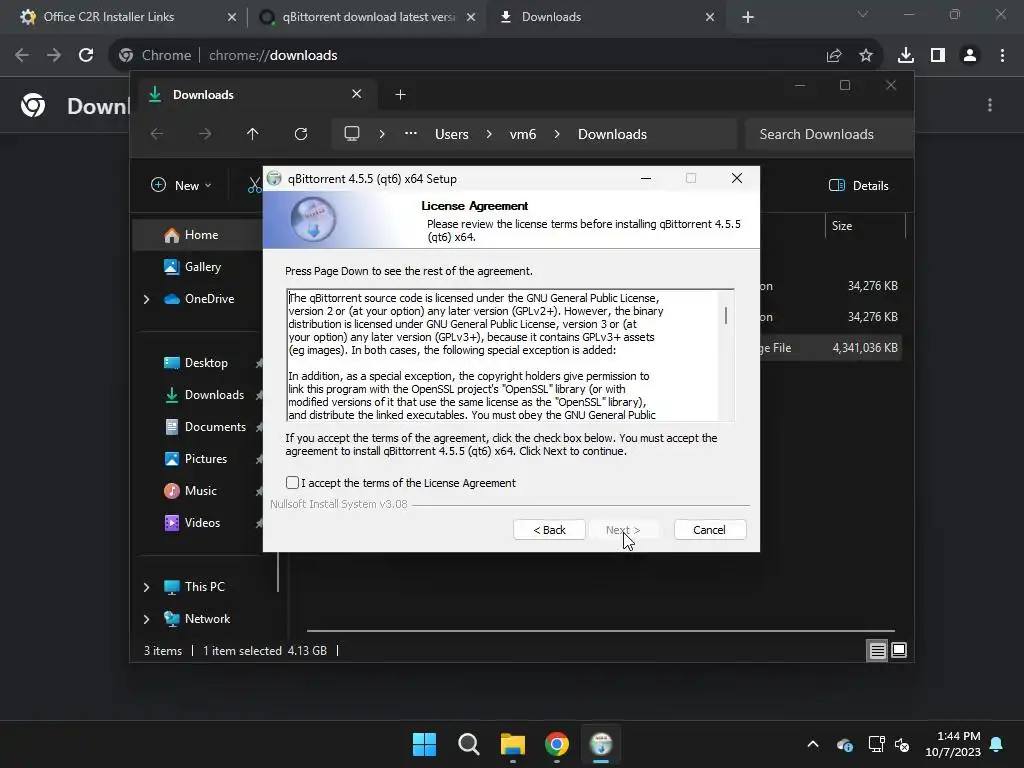Switch to details list view icon
The width and height of the screenshot is (1024, 768).
click(x=877, y=650)
